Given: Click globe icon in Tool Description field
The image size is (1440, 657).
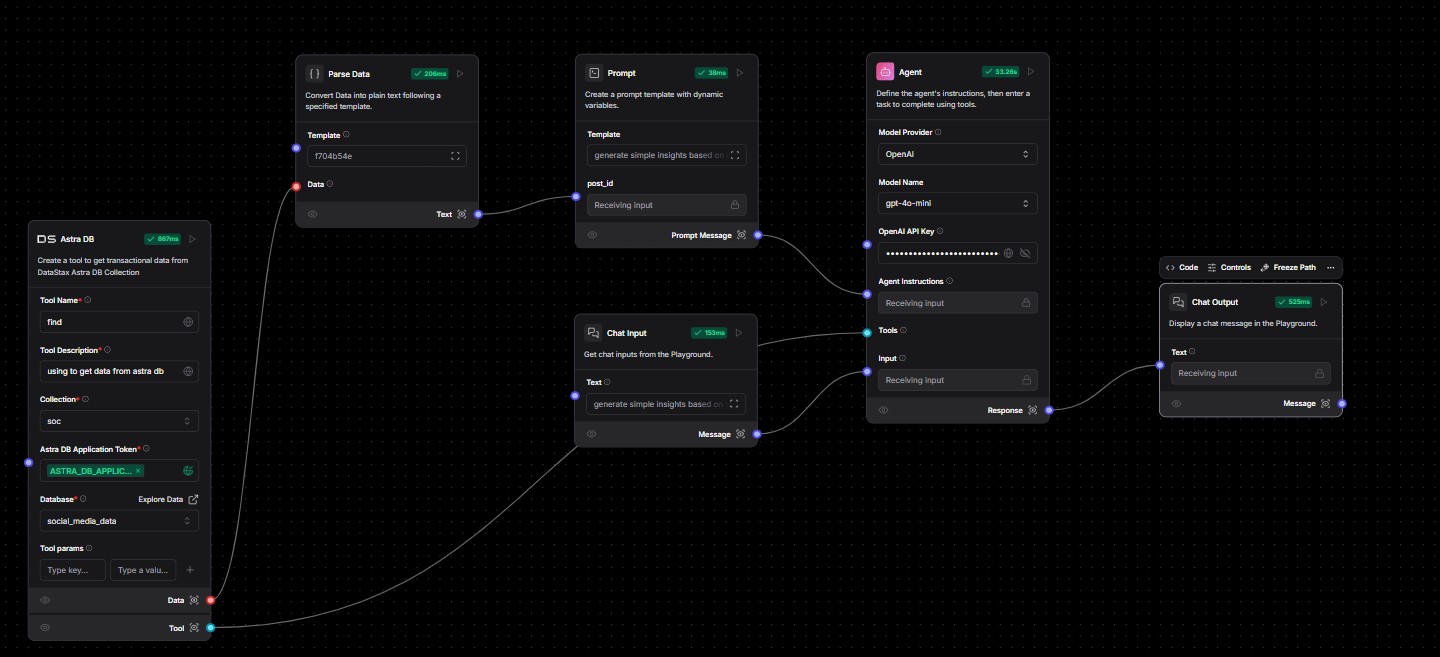Looking at the screenshot, I should click(188, 371).
